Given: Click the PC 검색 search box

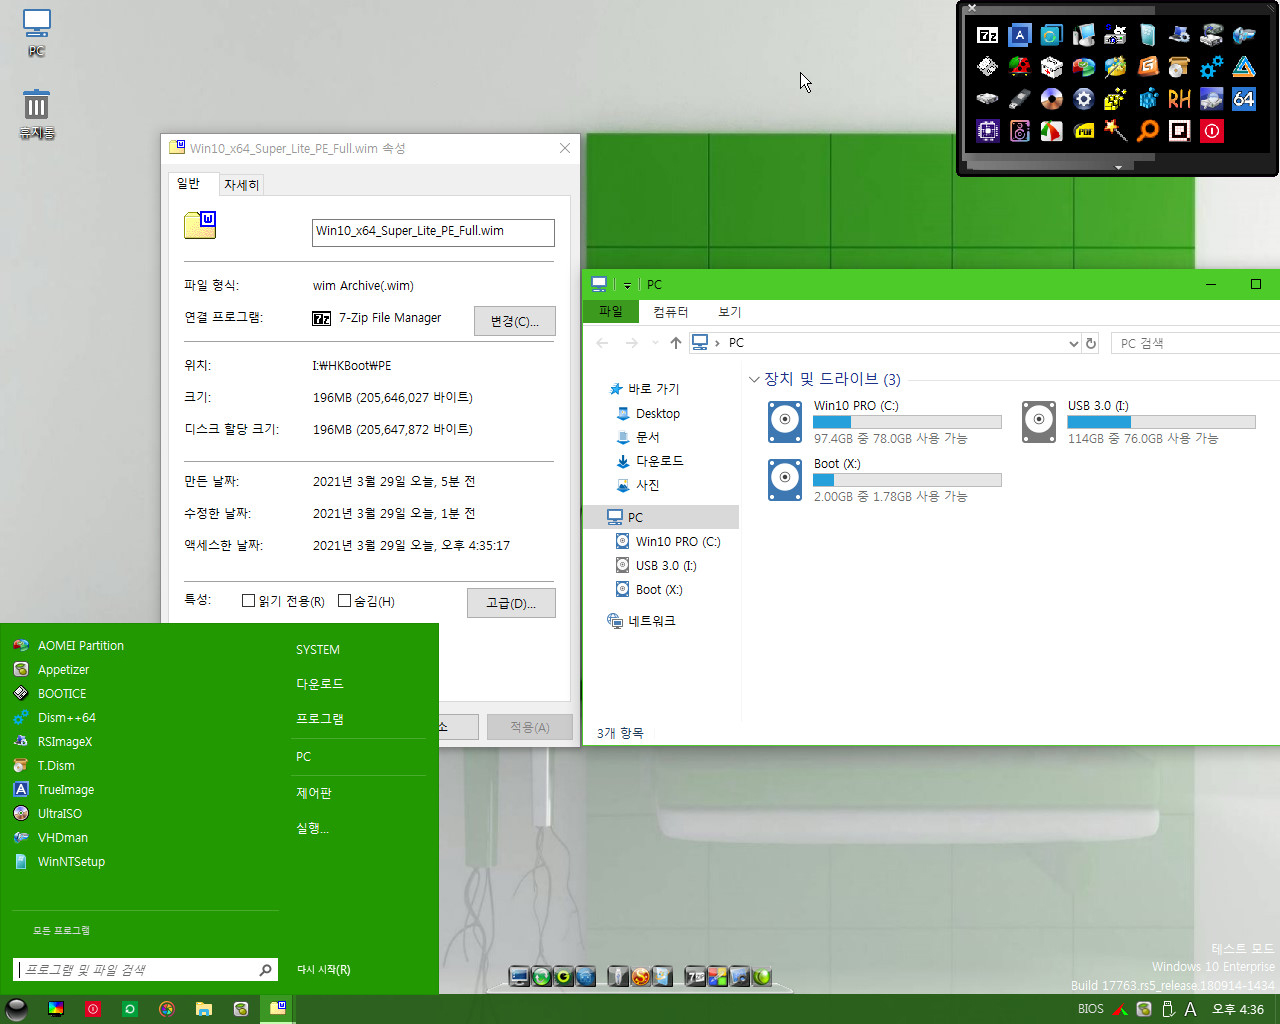Looking at the screenshot, I should tap(1195, 343).
